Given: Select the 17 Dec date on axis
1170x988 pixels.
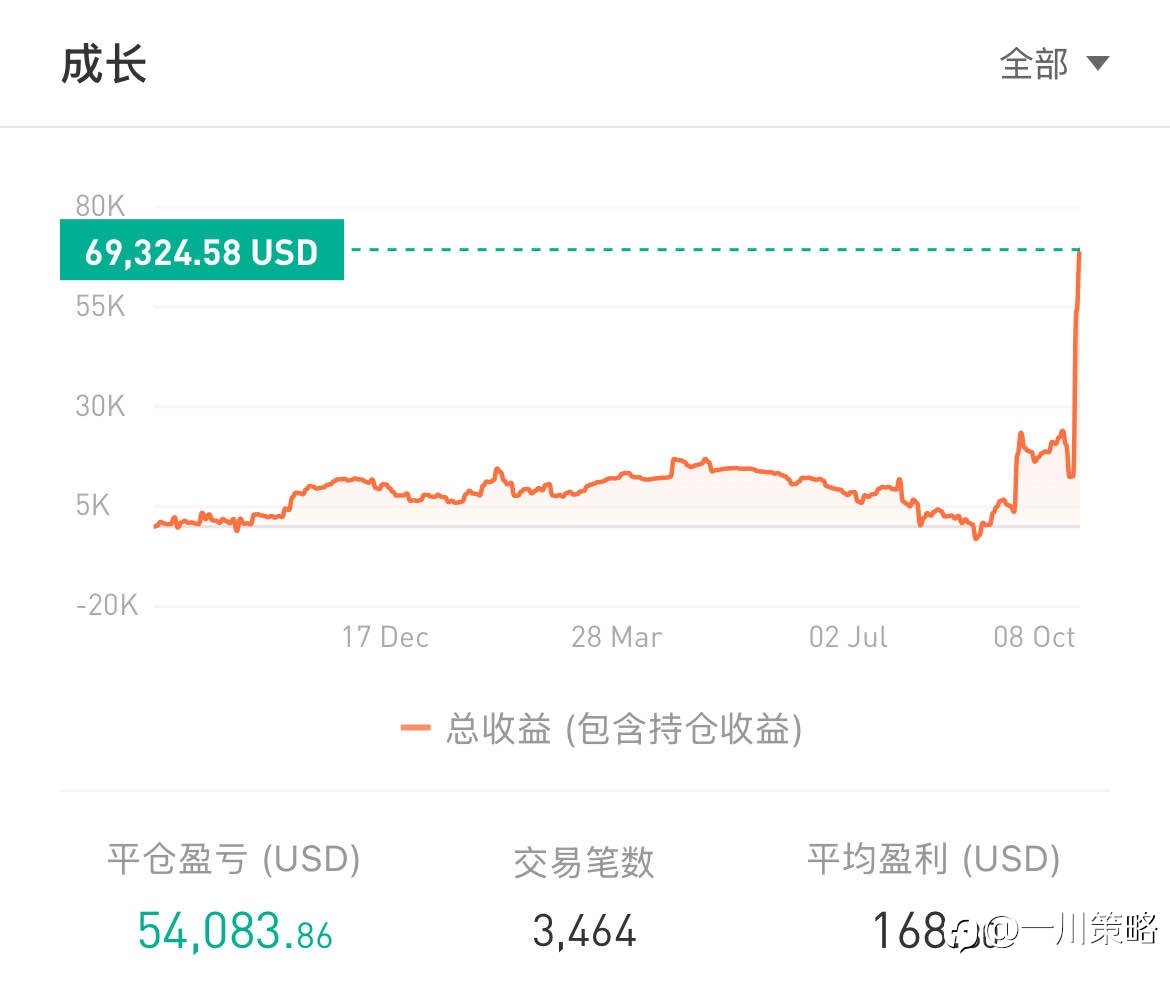Looking at the screenshot, I should pos(385,637).
